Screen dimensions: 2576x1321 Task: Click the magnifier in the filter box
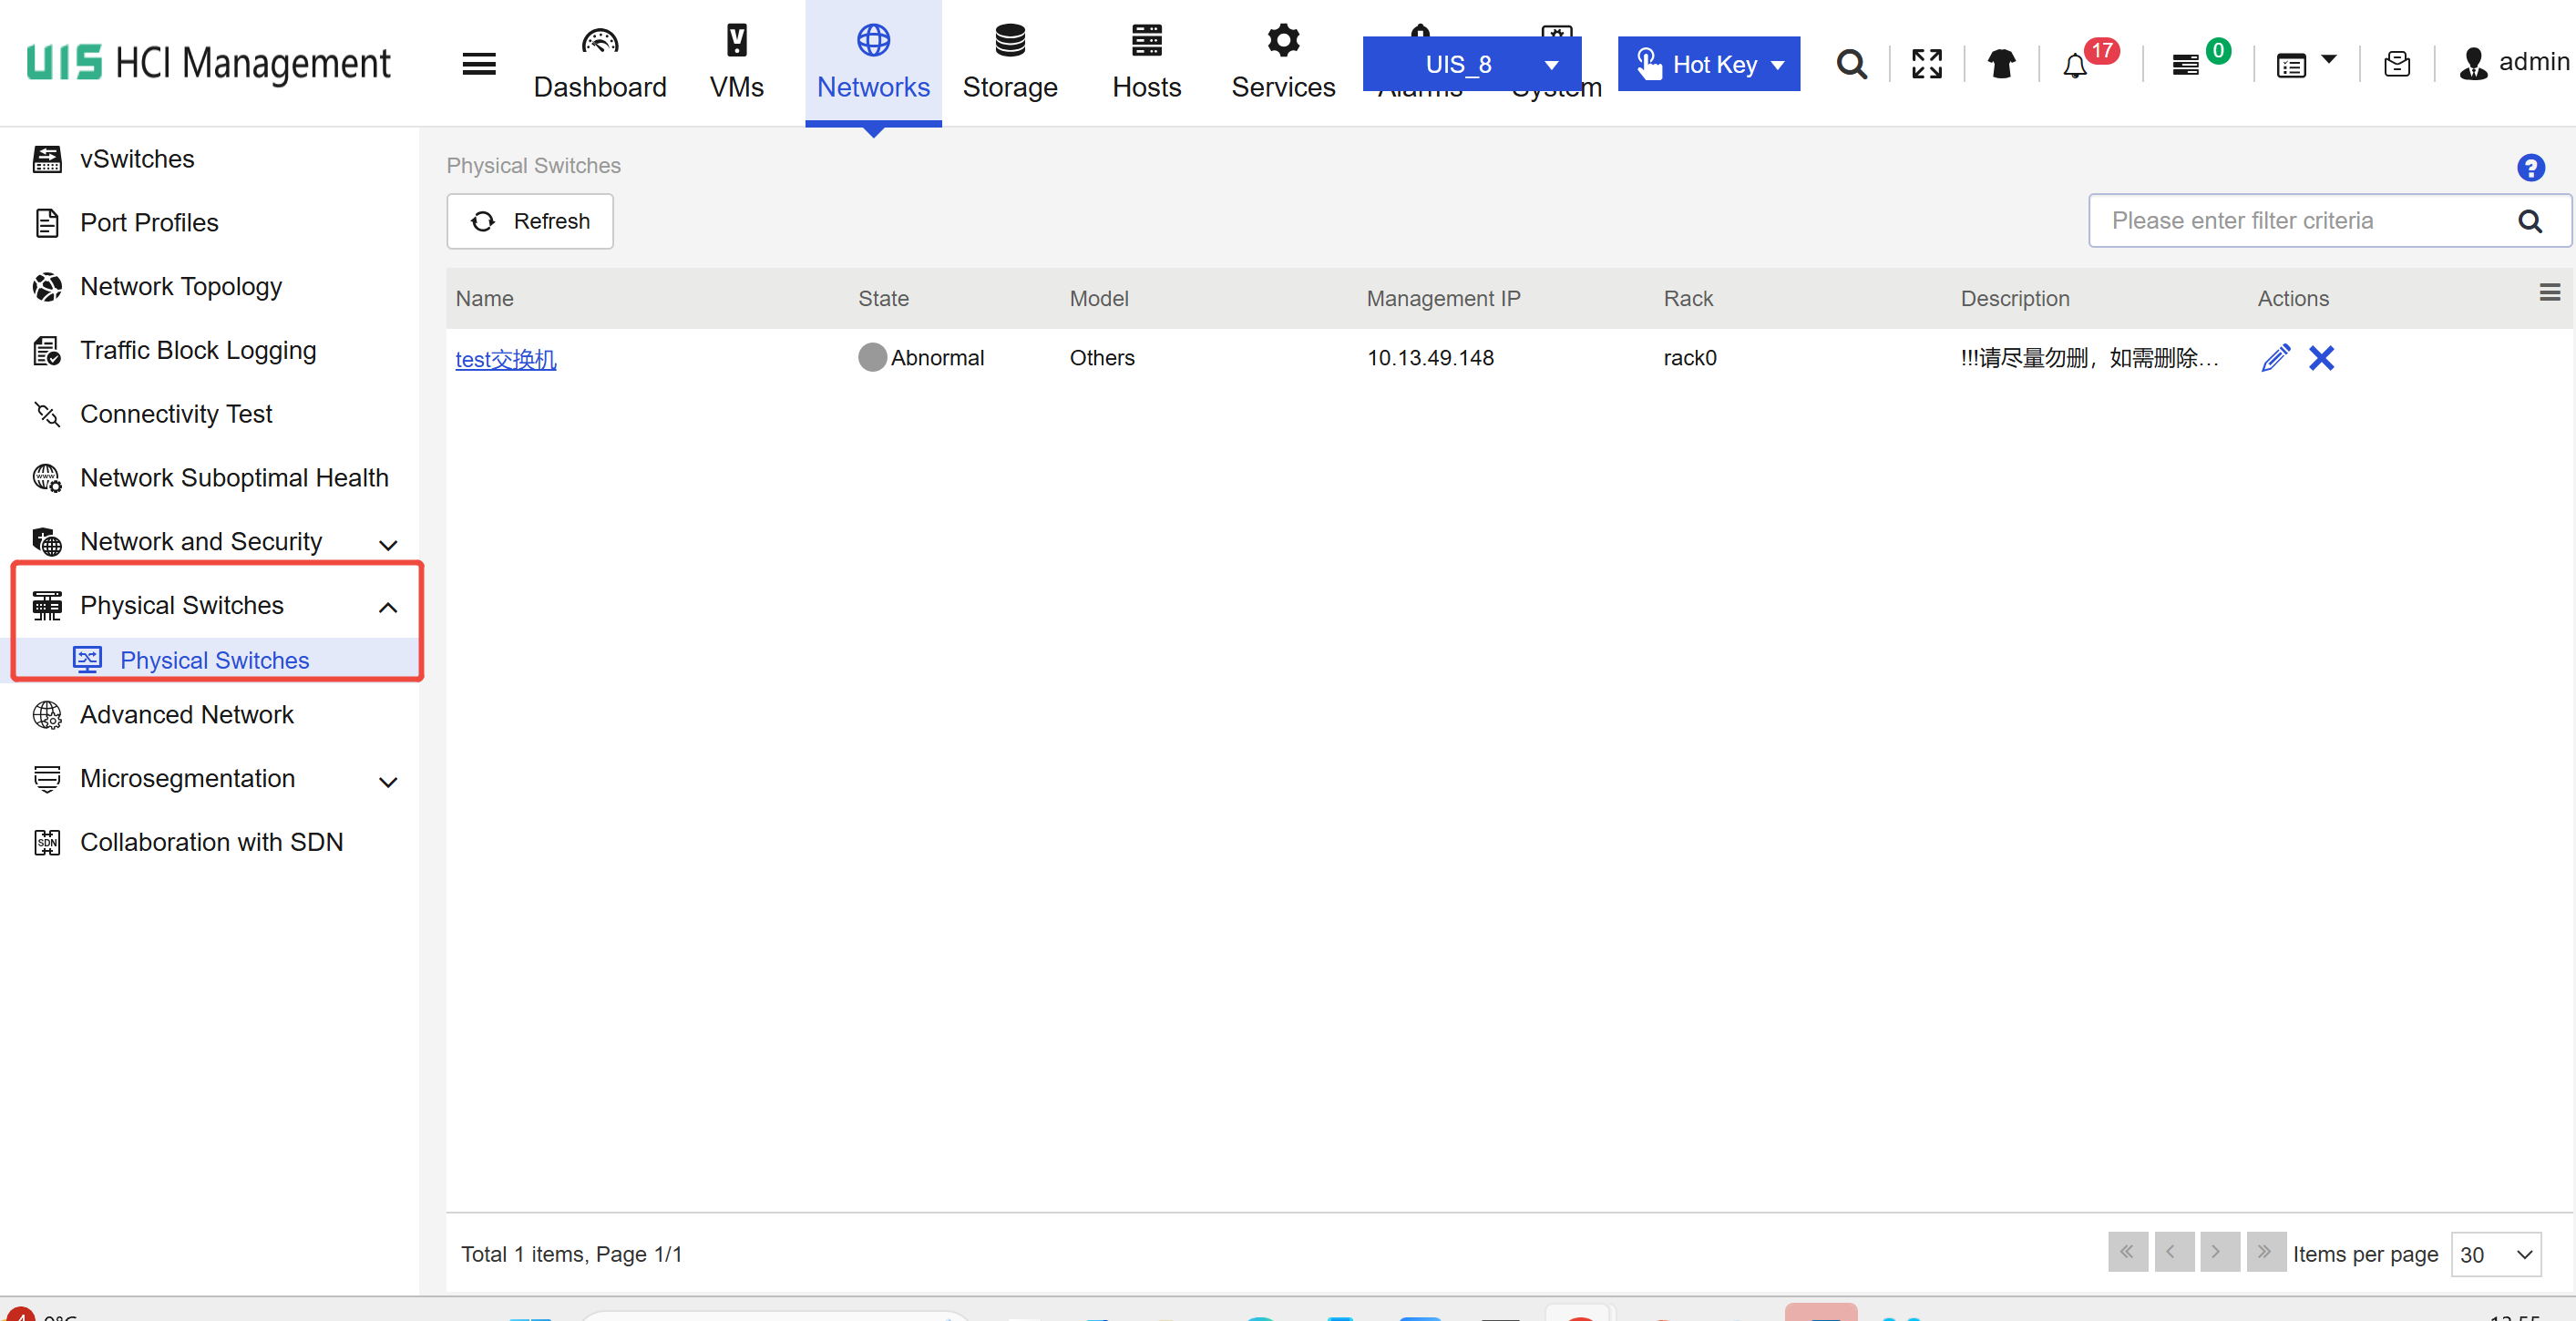coord(2529,221)
